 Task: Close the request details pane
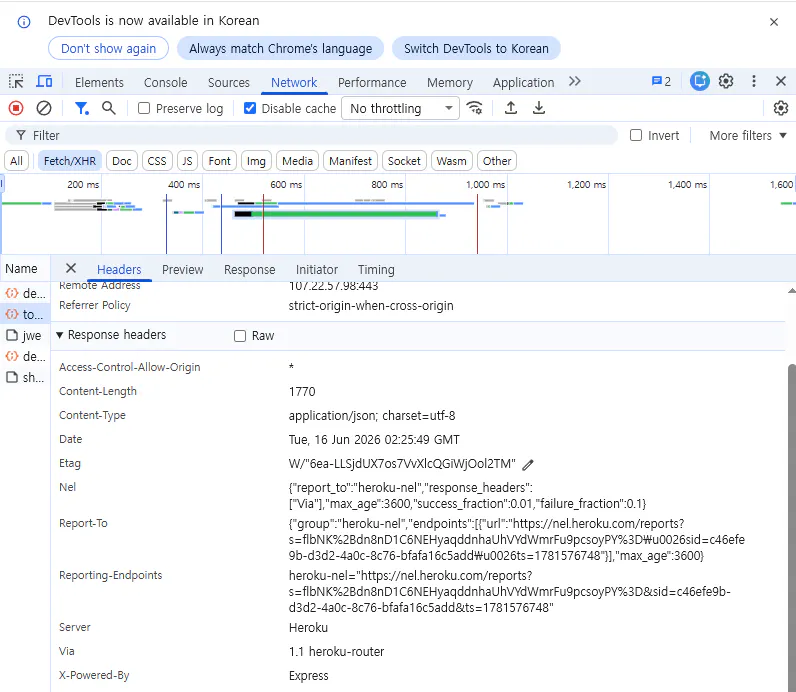click(x=71, y=268)
